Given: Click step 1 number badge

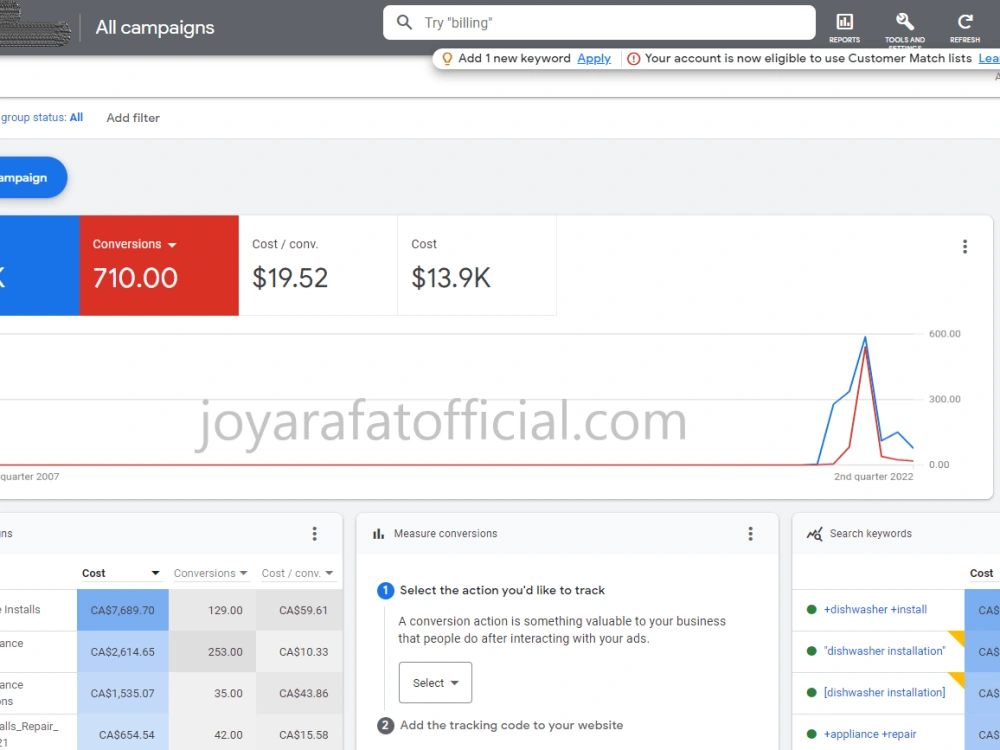Looking at the screenshot, I should (x=385, y=591).
